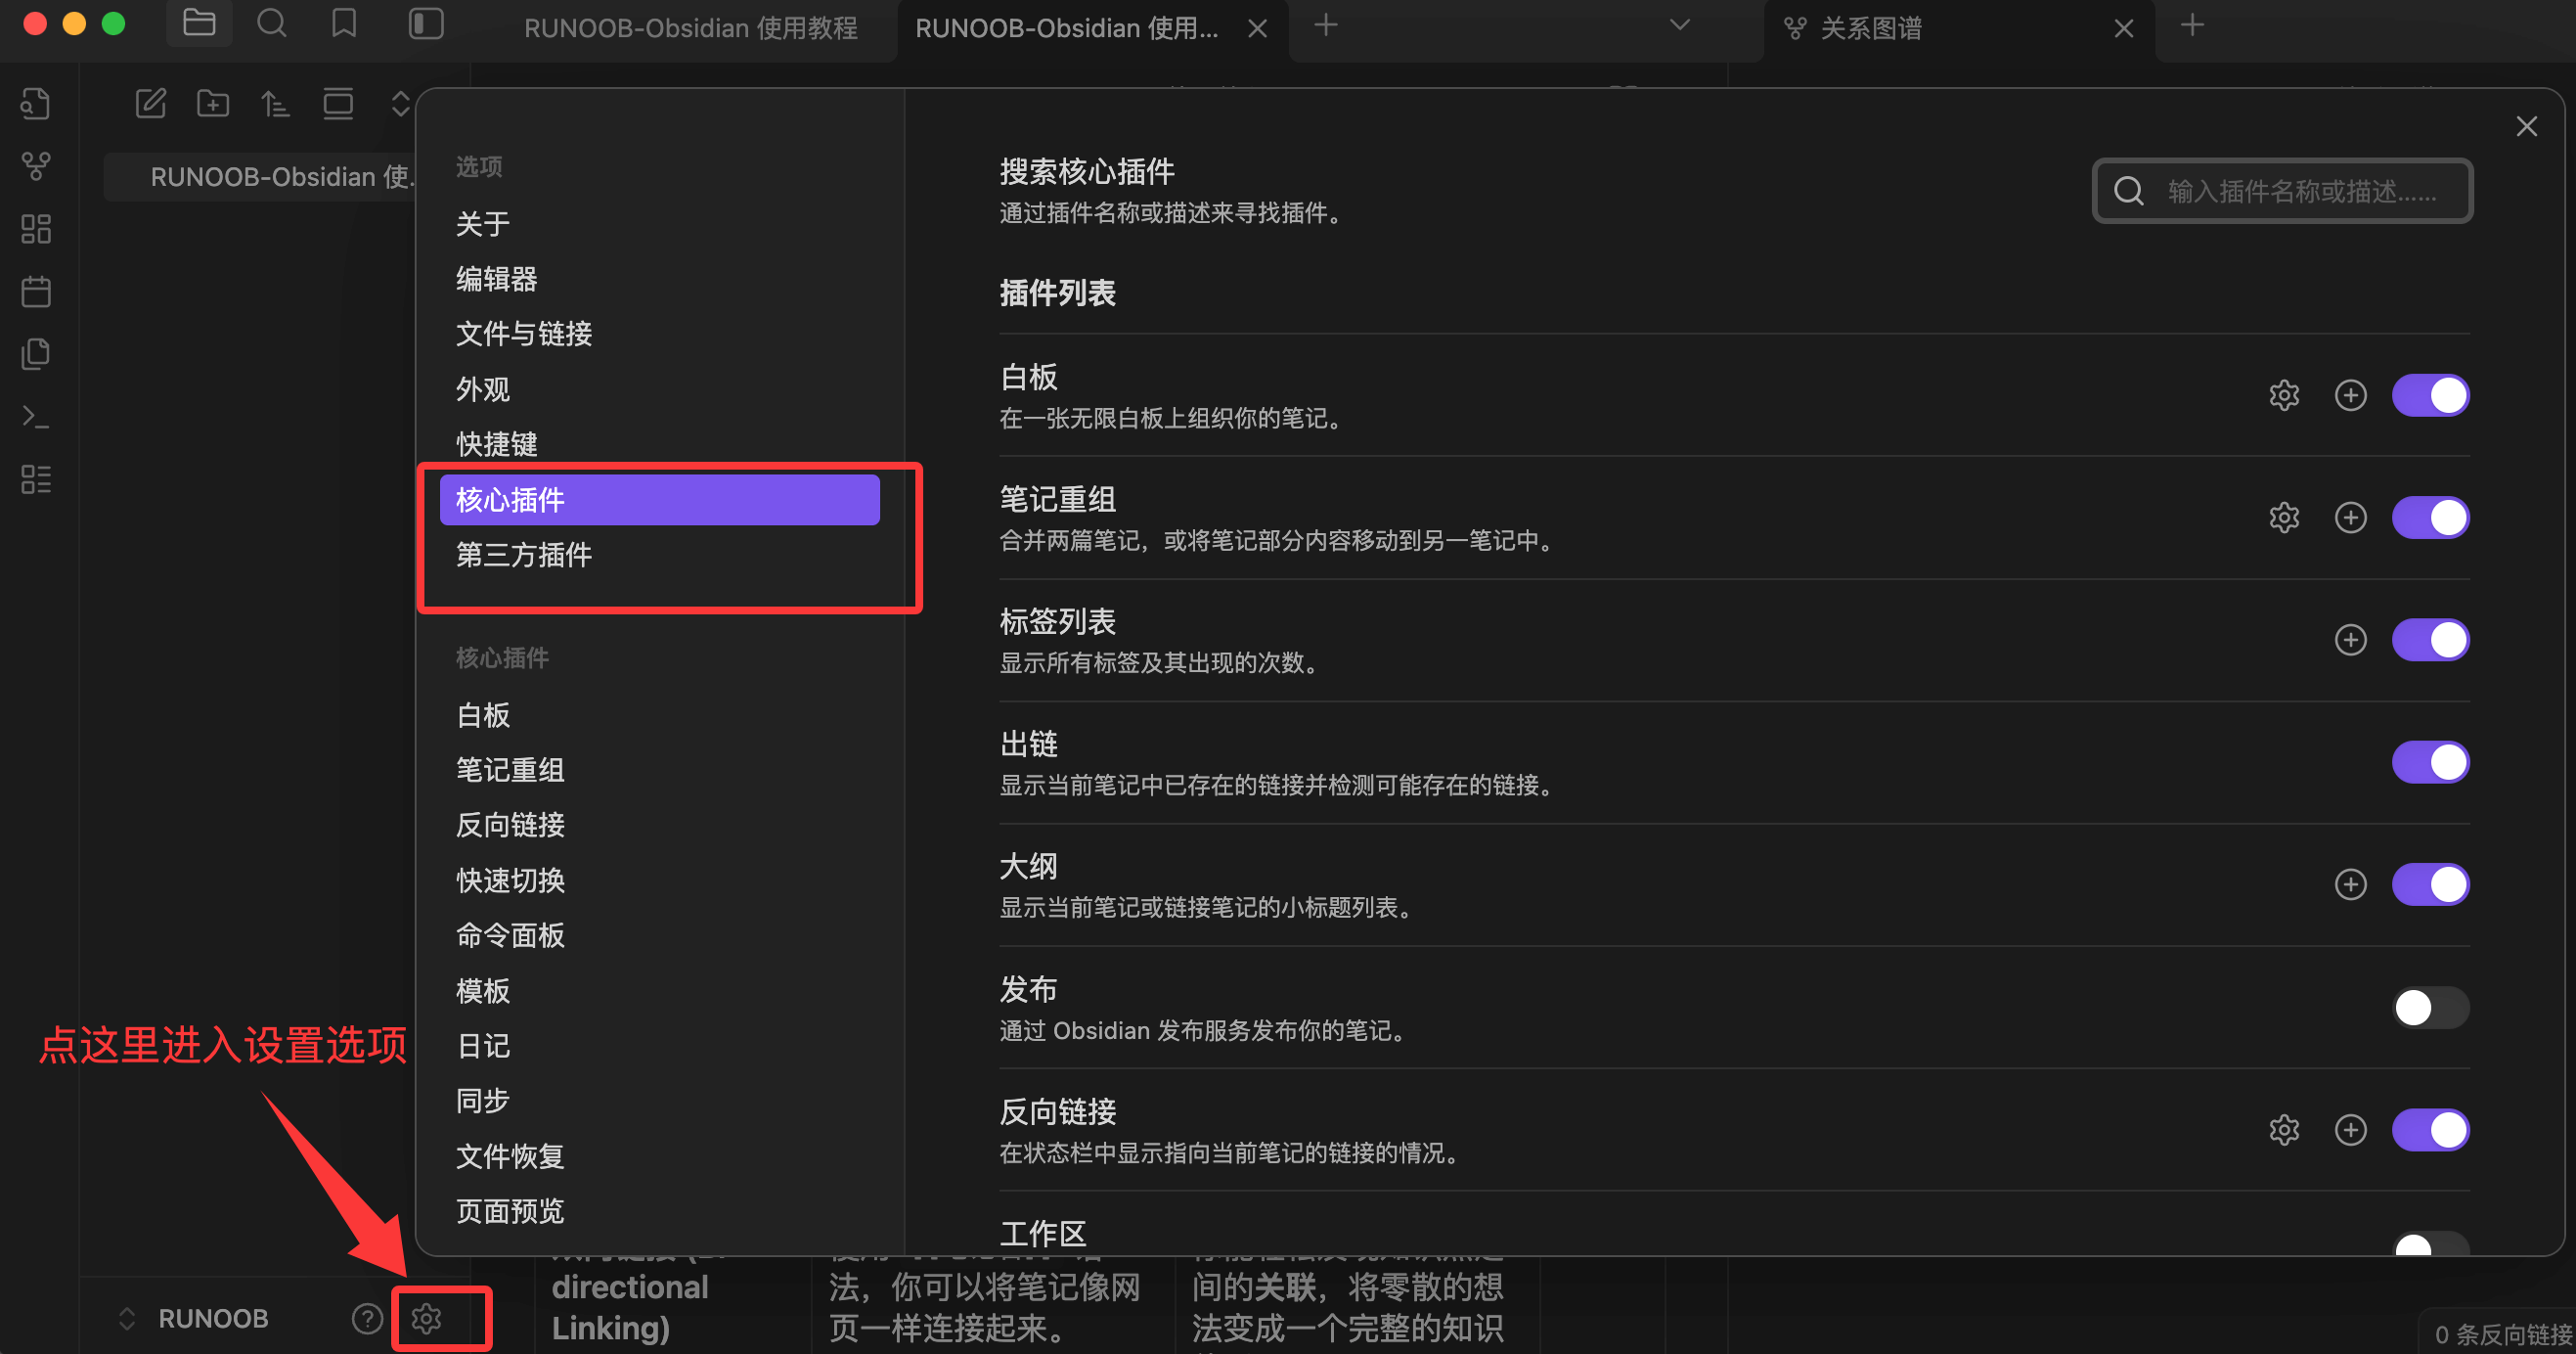Enable the 发布 plugin toggle
Image resolution: width=2576 pixels, height=1354 pixels.
(x=2430, y=1008)
